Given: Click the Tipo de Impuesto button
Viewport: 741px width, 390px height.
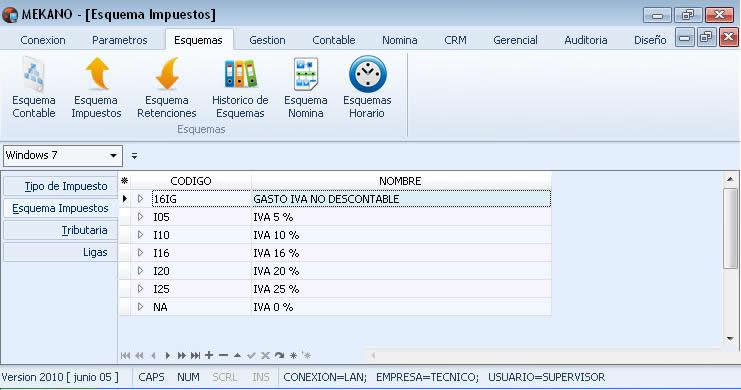Looking at the screenshot, I should coord(60,186).
